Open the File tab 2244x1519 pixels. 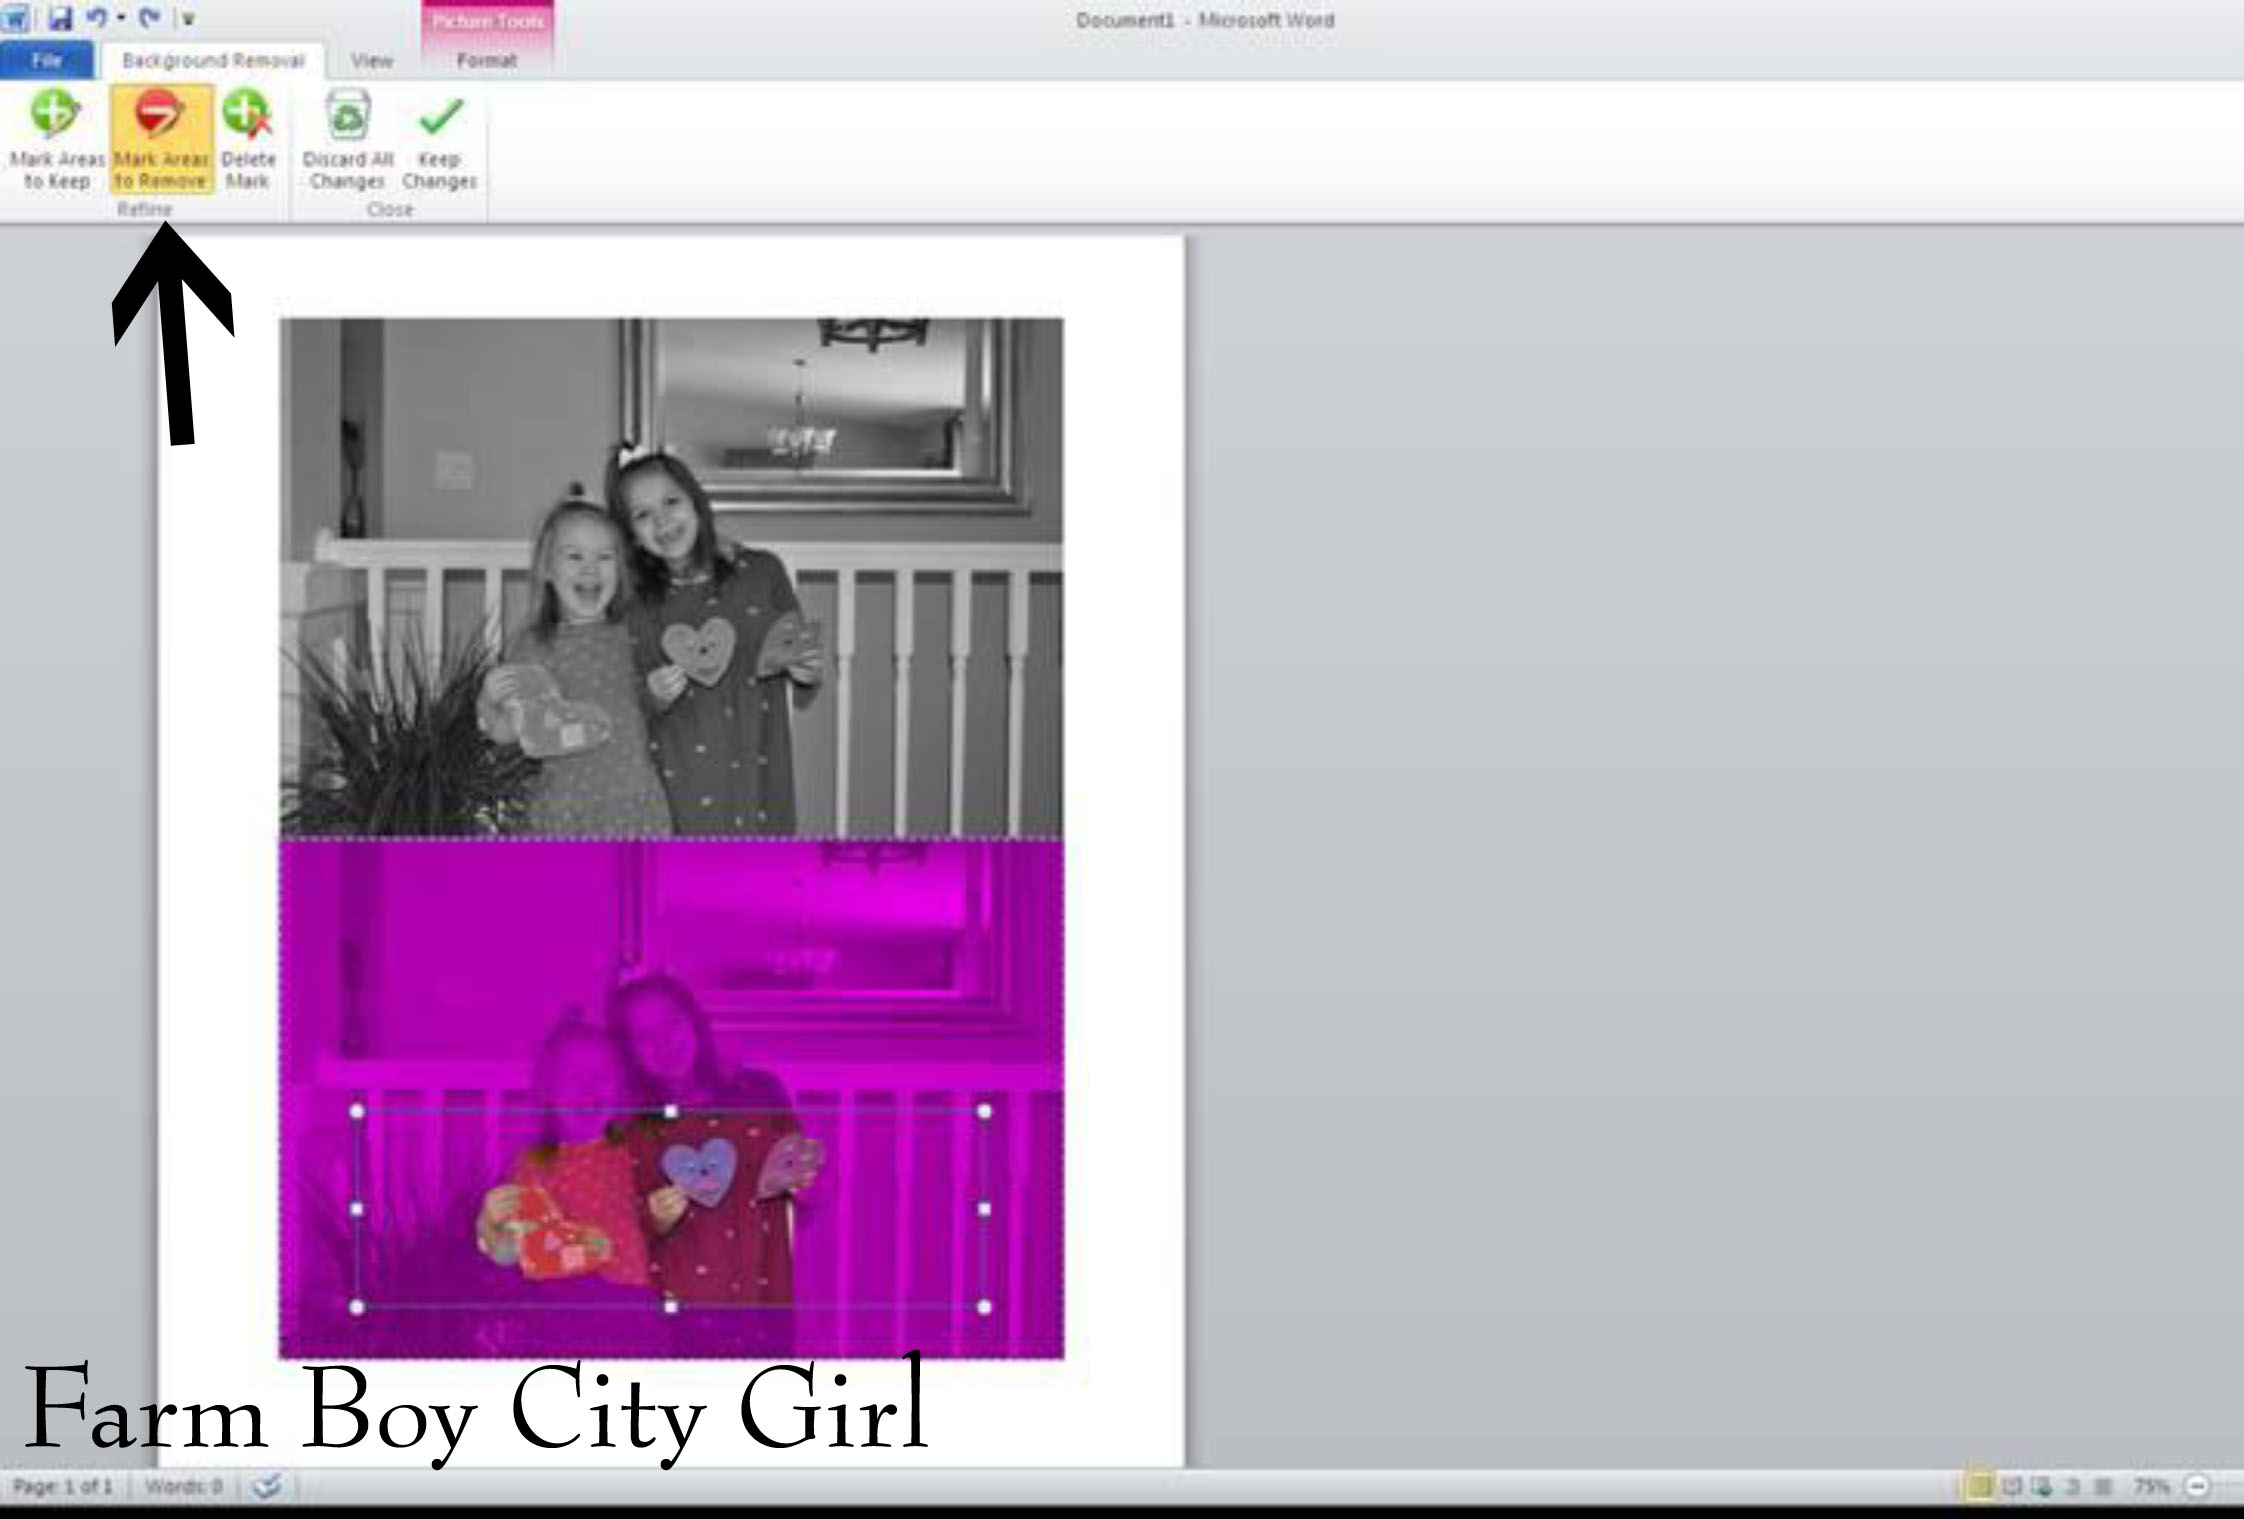46,61
